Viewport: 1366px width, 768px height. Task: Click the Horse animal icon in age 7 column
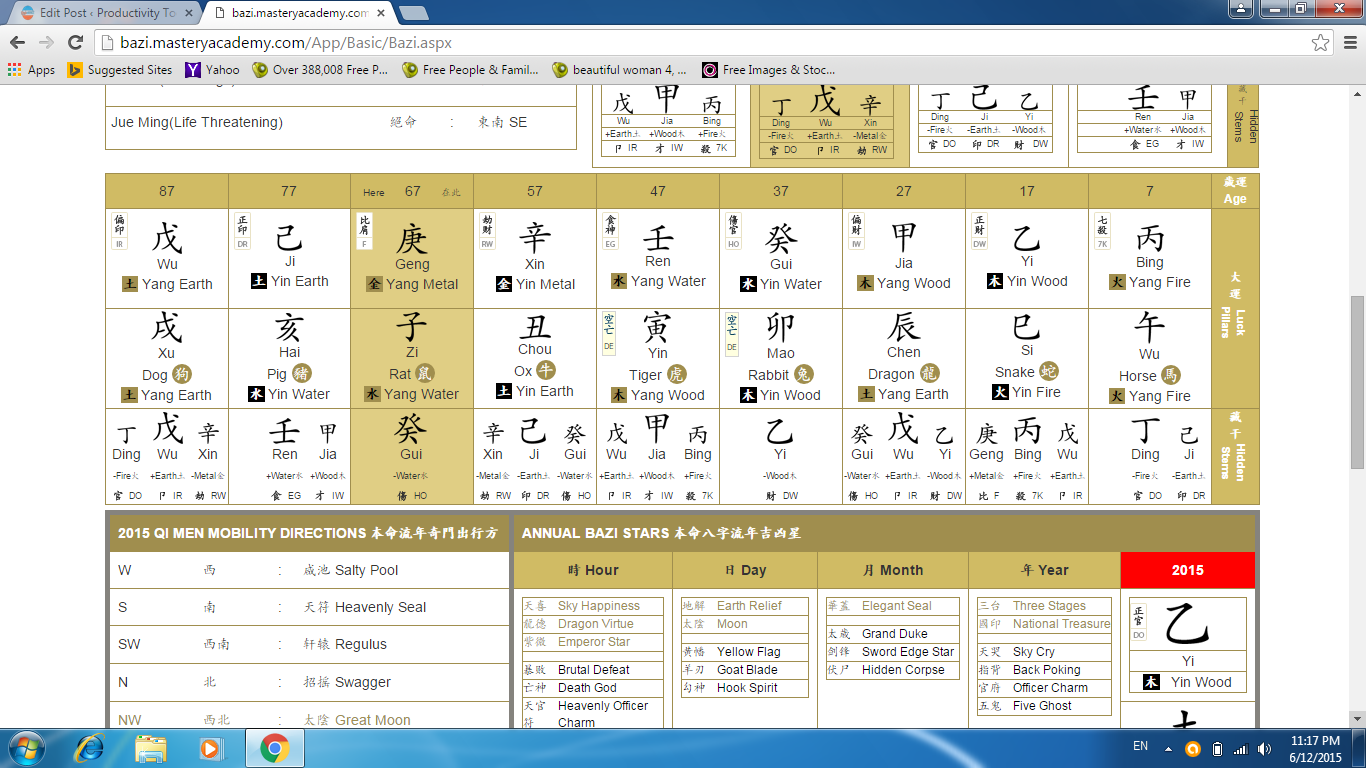click(x=1171, y=375)
